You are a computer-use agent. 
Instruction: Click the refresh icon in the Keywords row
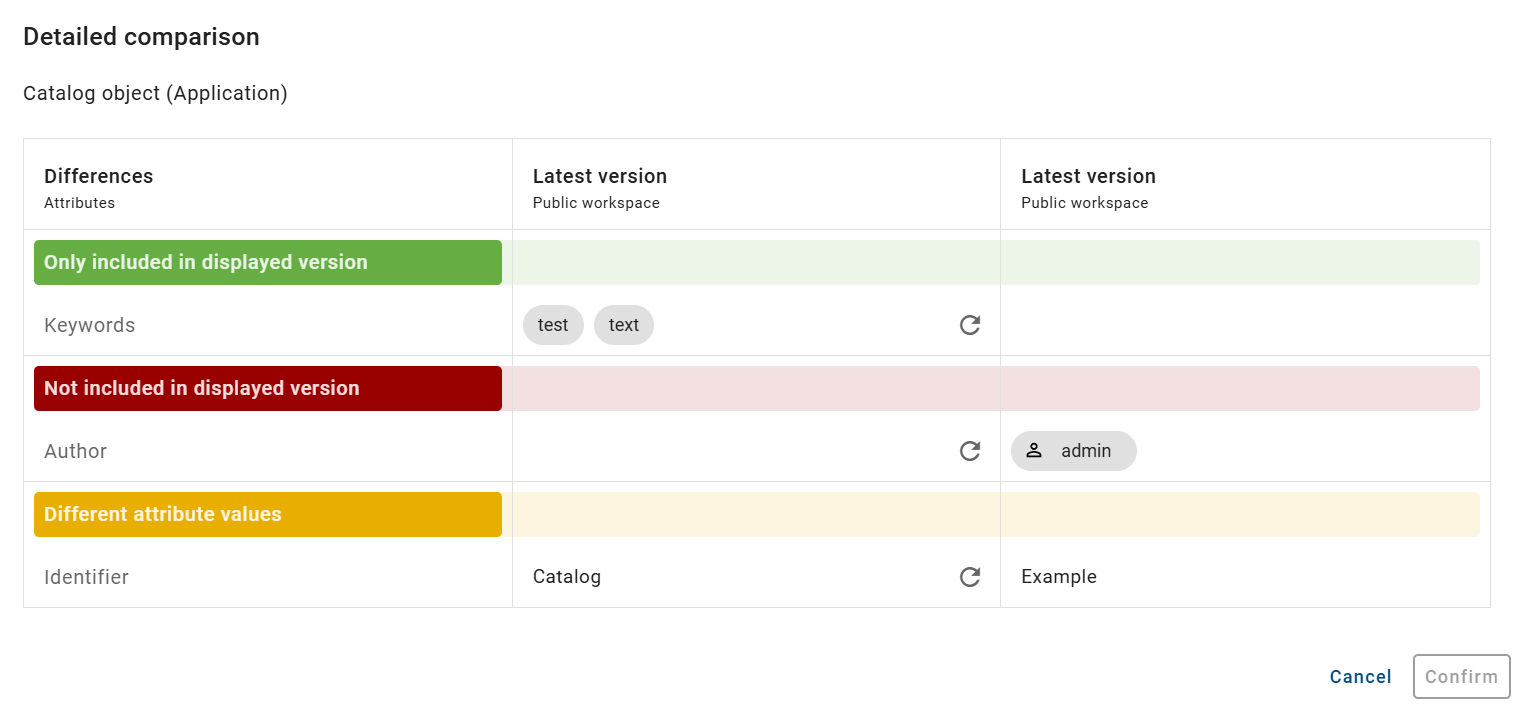point(969,324)
